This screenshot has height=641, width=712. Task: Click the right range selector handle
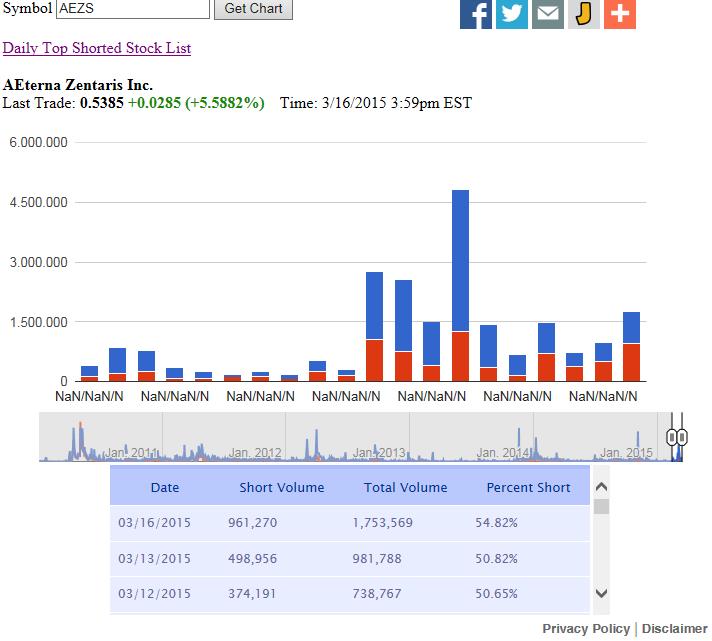click(x=682, y=437)
